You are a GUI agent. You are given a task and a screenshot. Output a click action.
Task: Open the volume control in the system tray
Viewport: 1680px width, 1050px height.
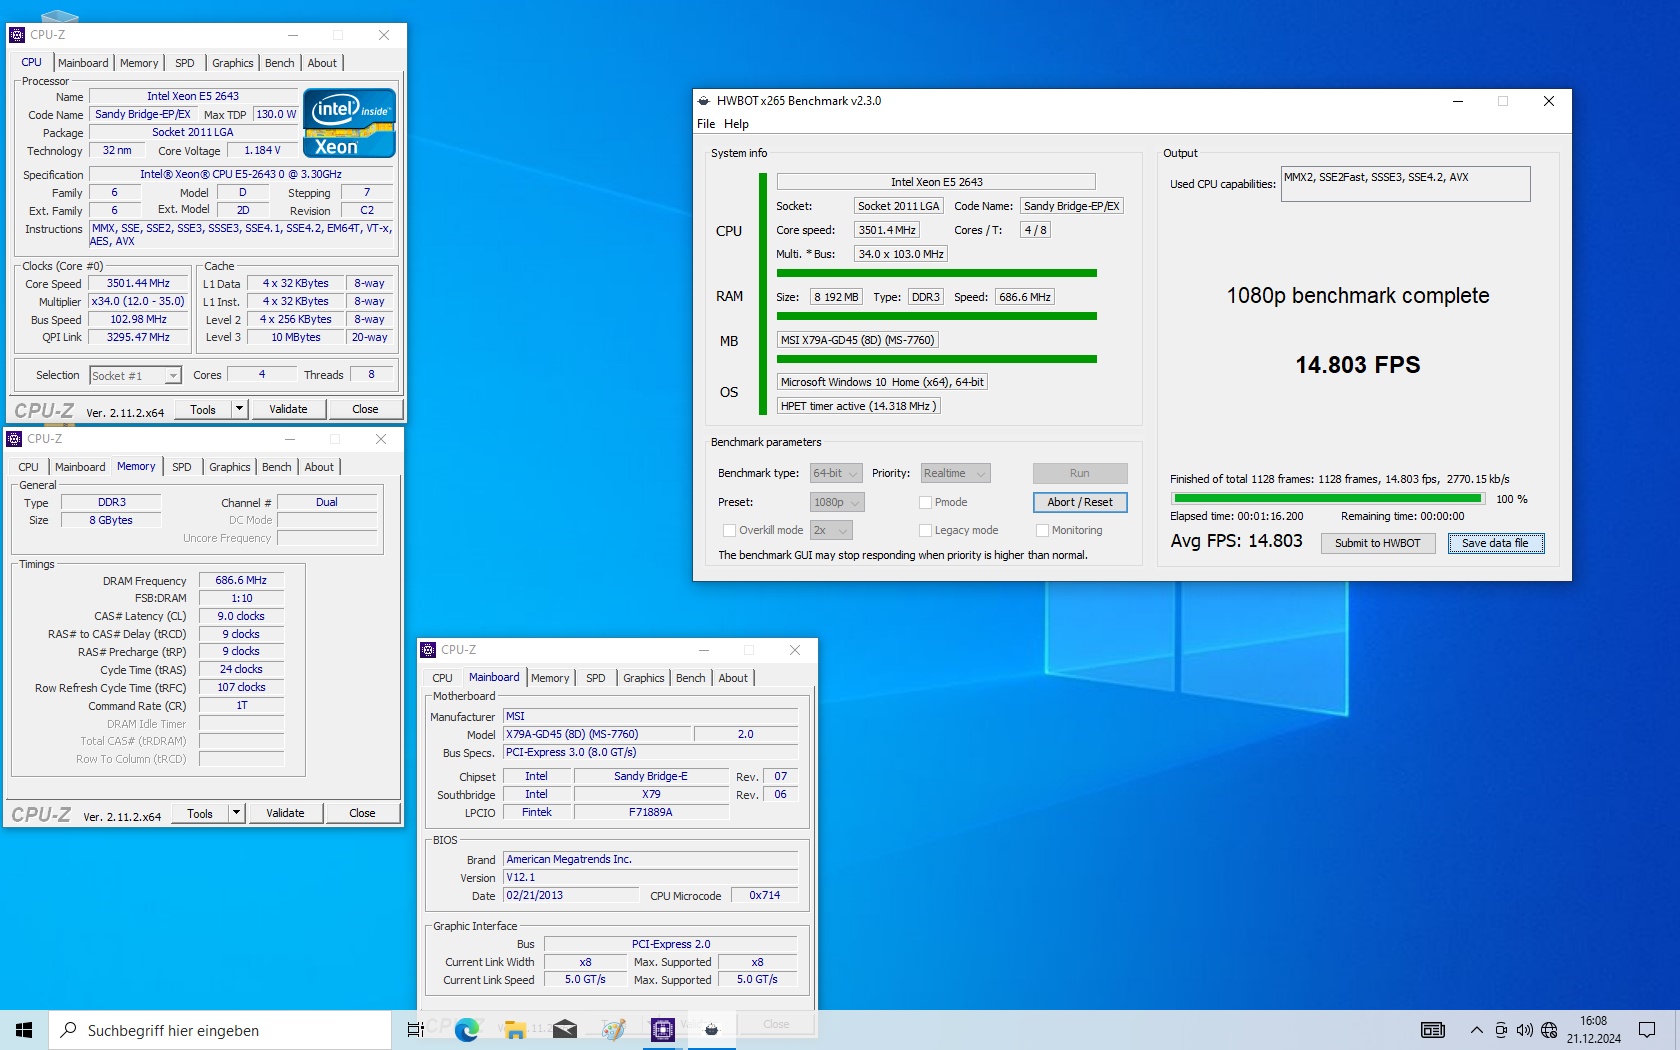coord(1524,1030)
